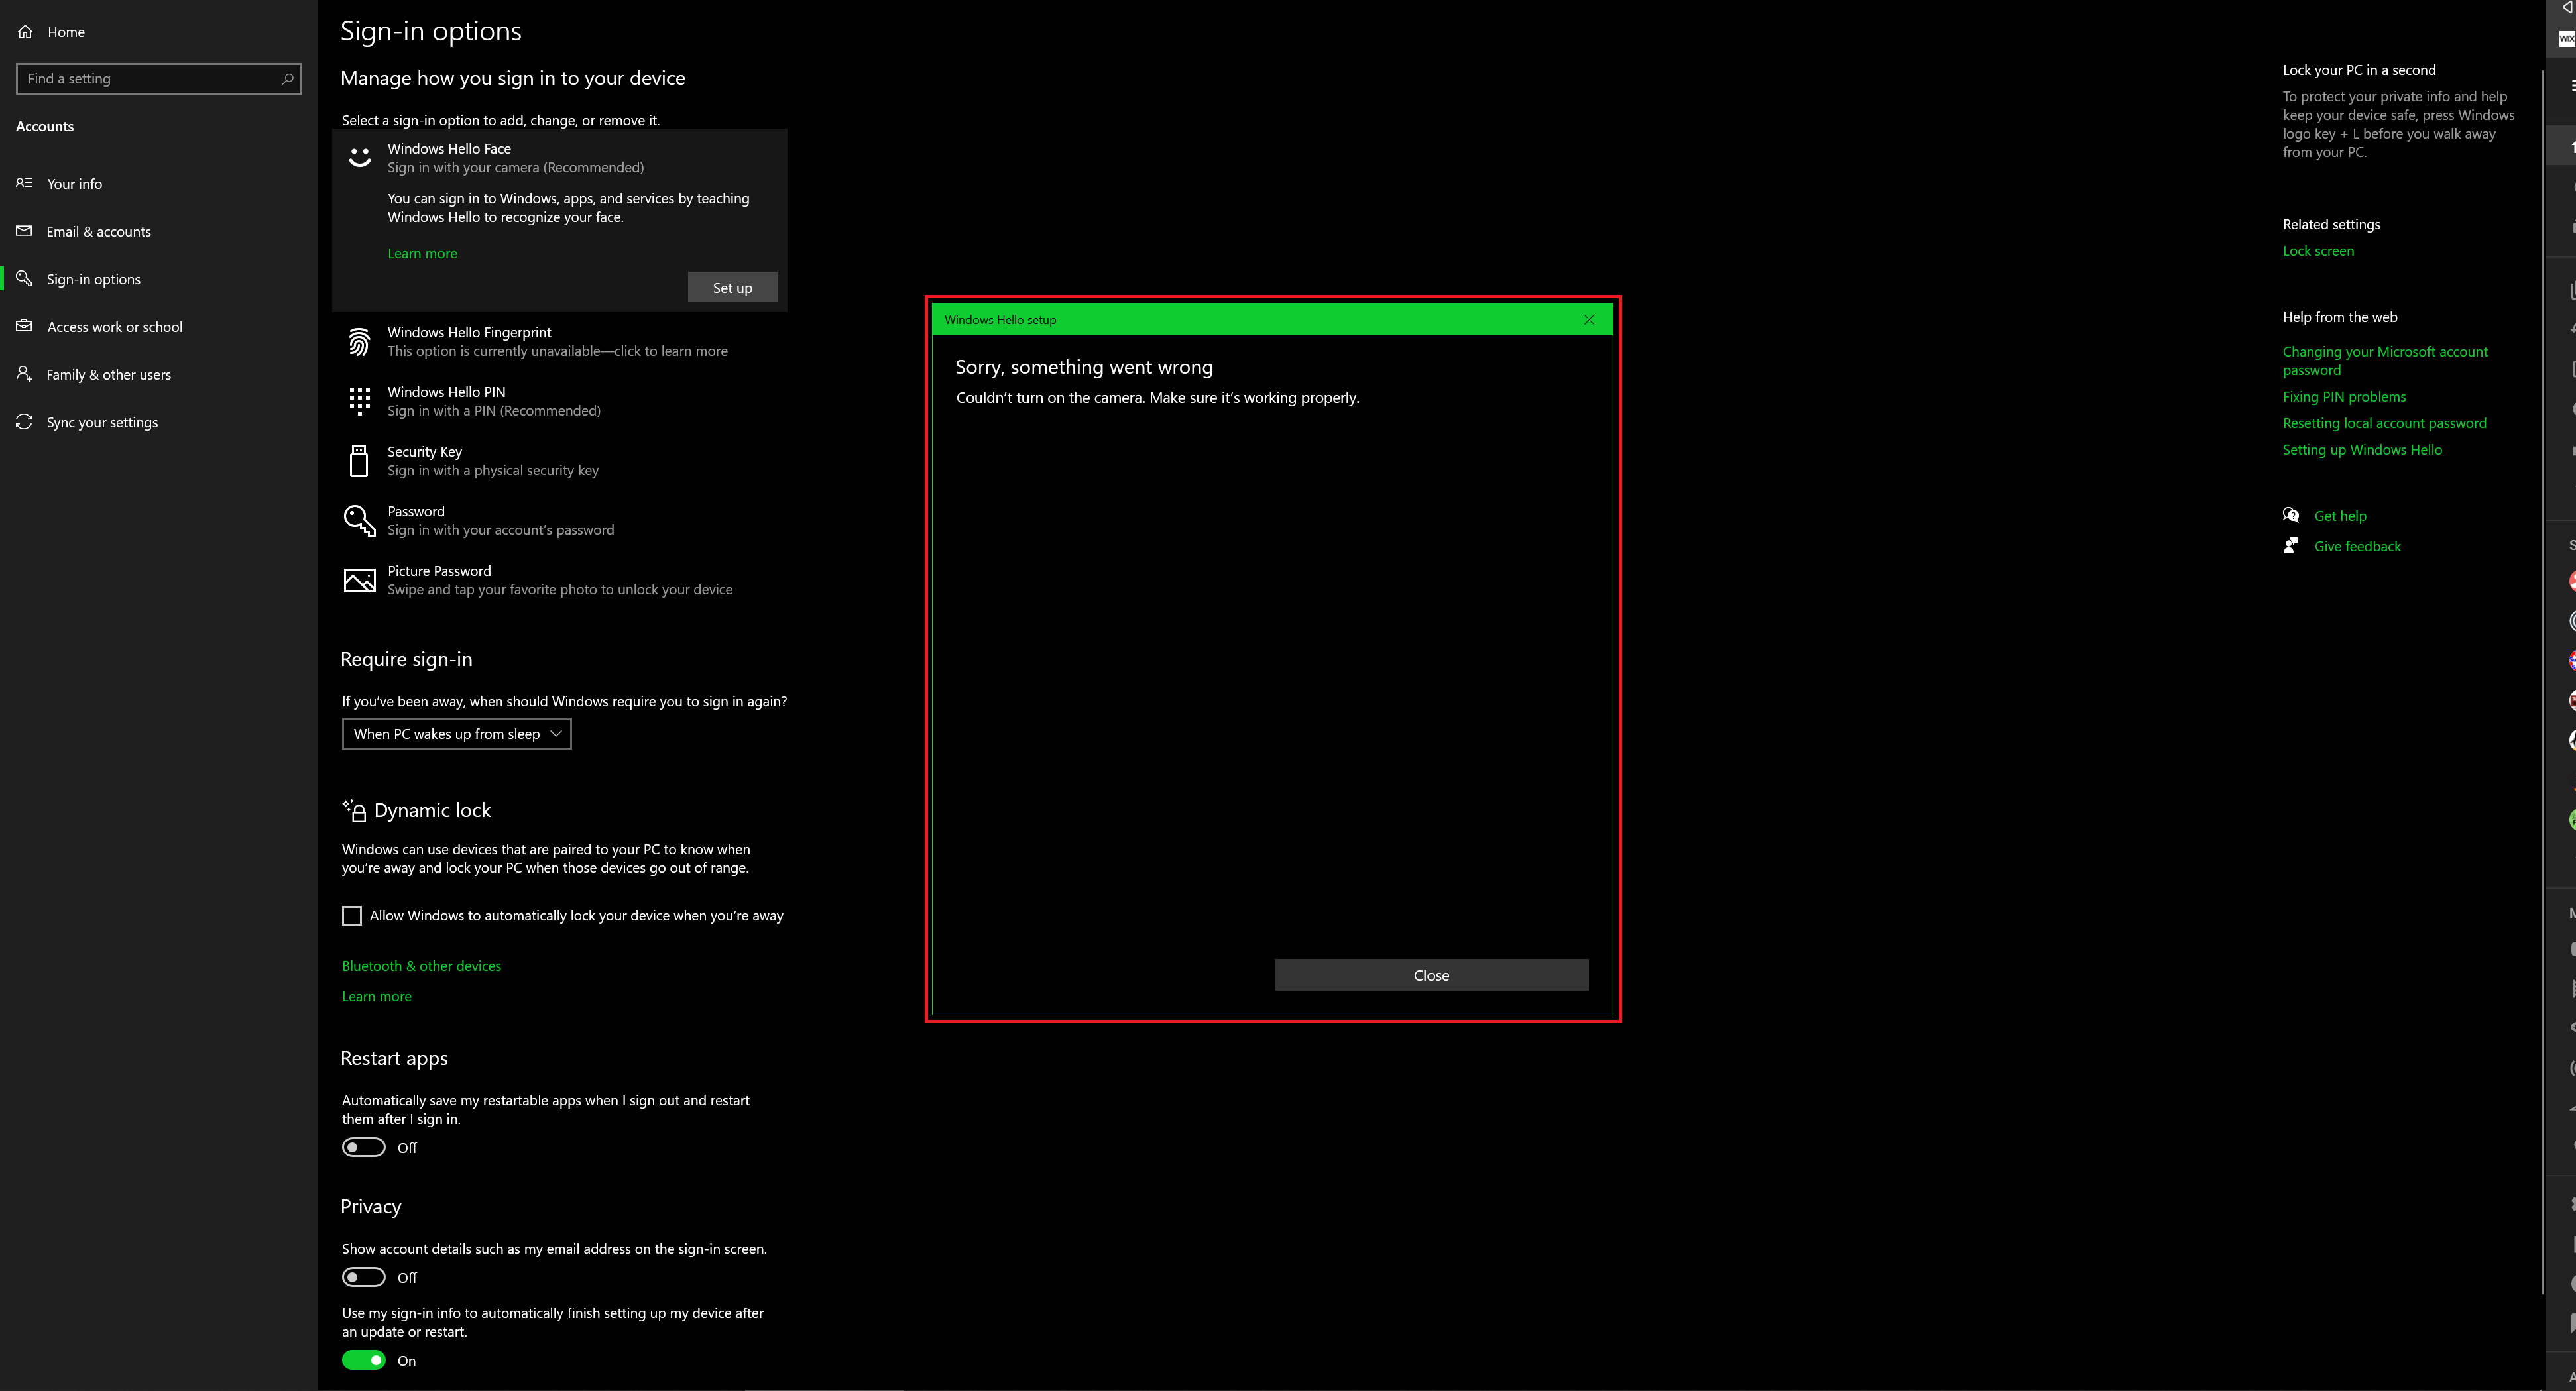Click the Home icon in the sidebar
Screen dimensions: 2576x1391
(x=25, y=31)
